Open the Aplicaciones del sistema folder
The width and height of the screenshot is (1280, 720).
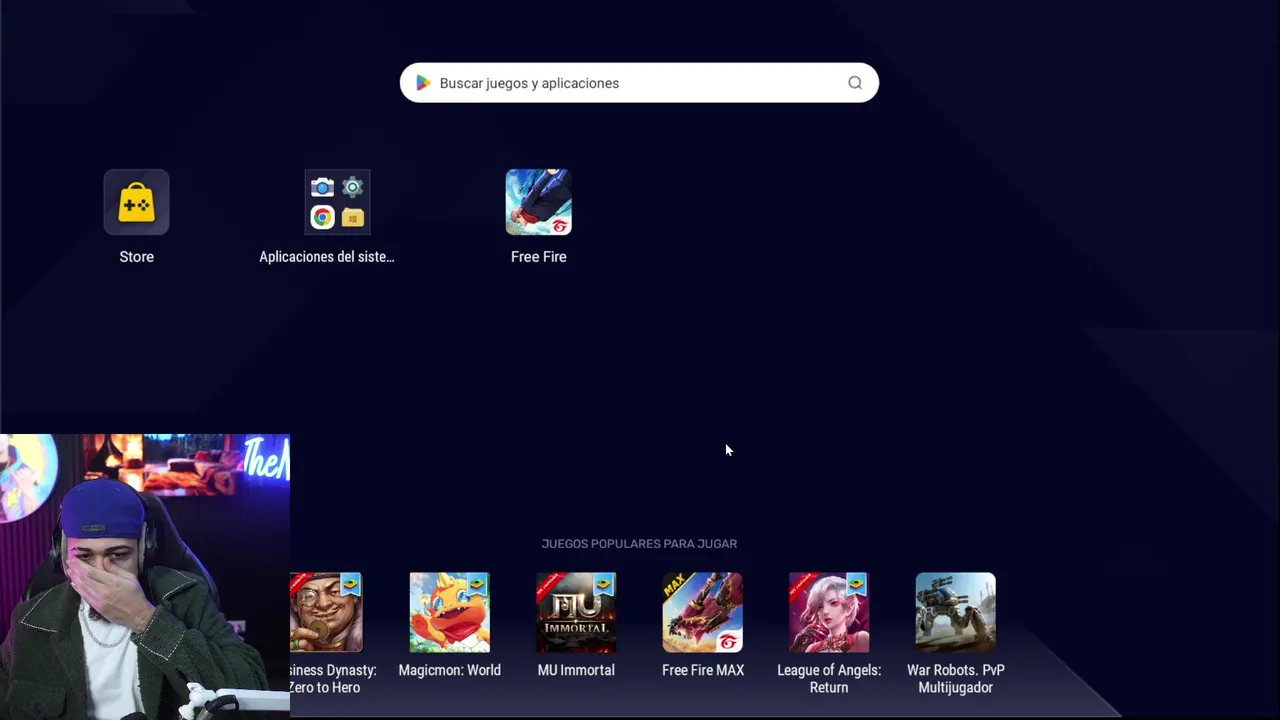[337, 202]
